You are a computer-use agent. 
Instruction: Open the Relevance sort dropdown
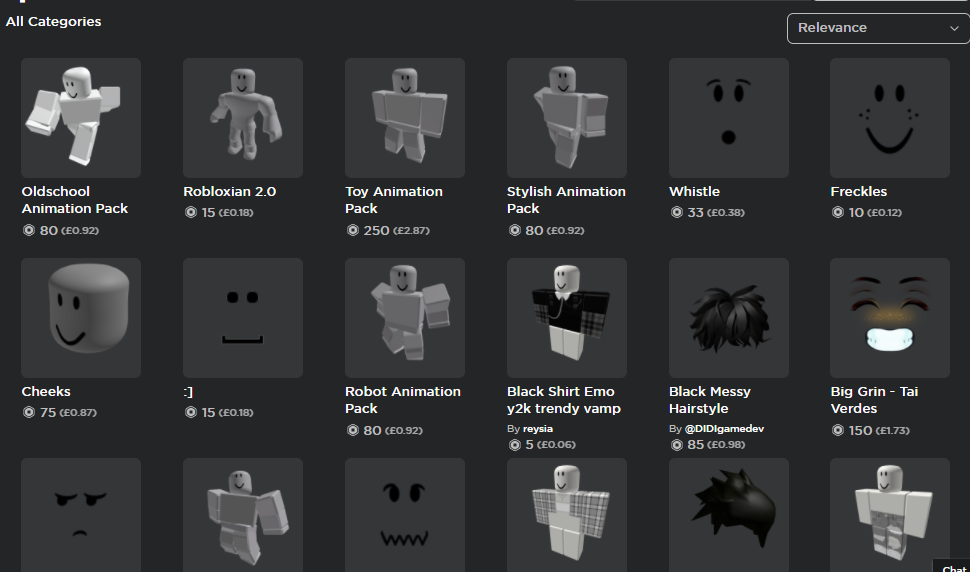click(x=878, y=28)
